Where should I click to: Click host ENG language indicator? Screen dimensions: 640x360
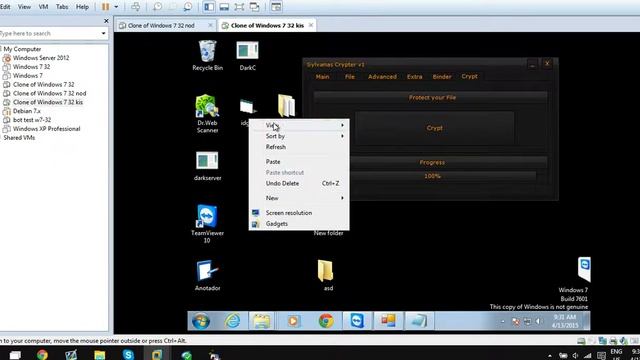[x=616, y=351]
